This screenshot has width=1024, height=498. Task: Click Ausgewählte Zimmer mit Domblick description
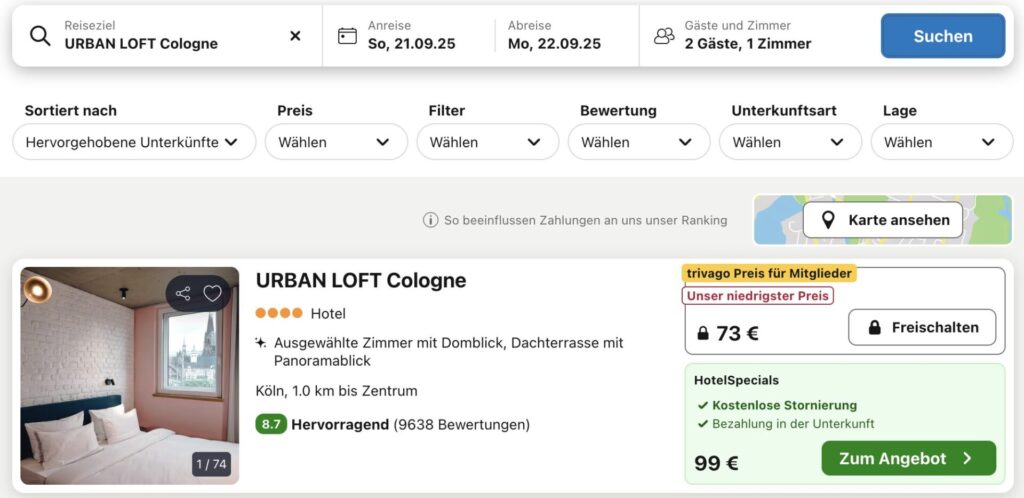[x=449, y=352]
